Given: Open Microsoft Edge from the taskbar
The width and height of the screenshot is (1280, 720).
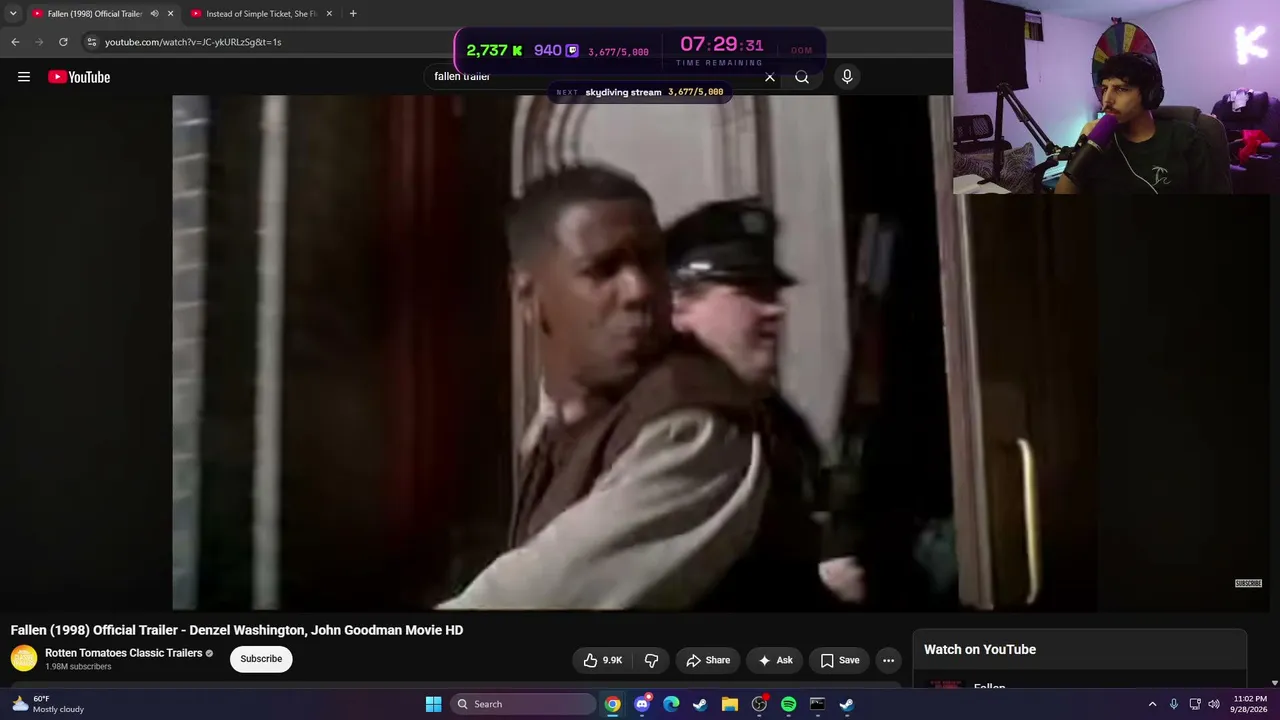Looking at the screenshot, I should point(671,704).
